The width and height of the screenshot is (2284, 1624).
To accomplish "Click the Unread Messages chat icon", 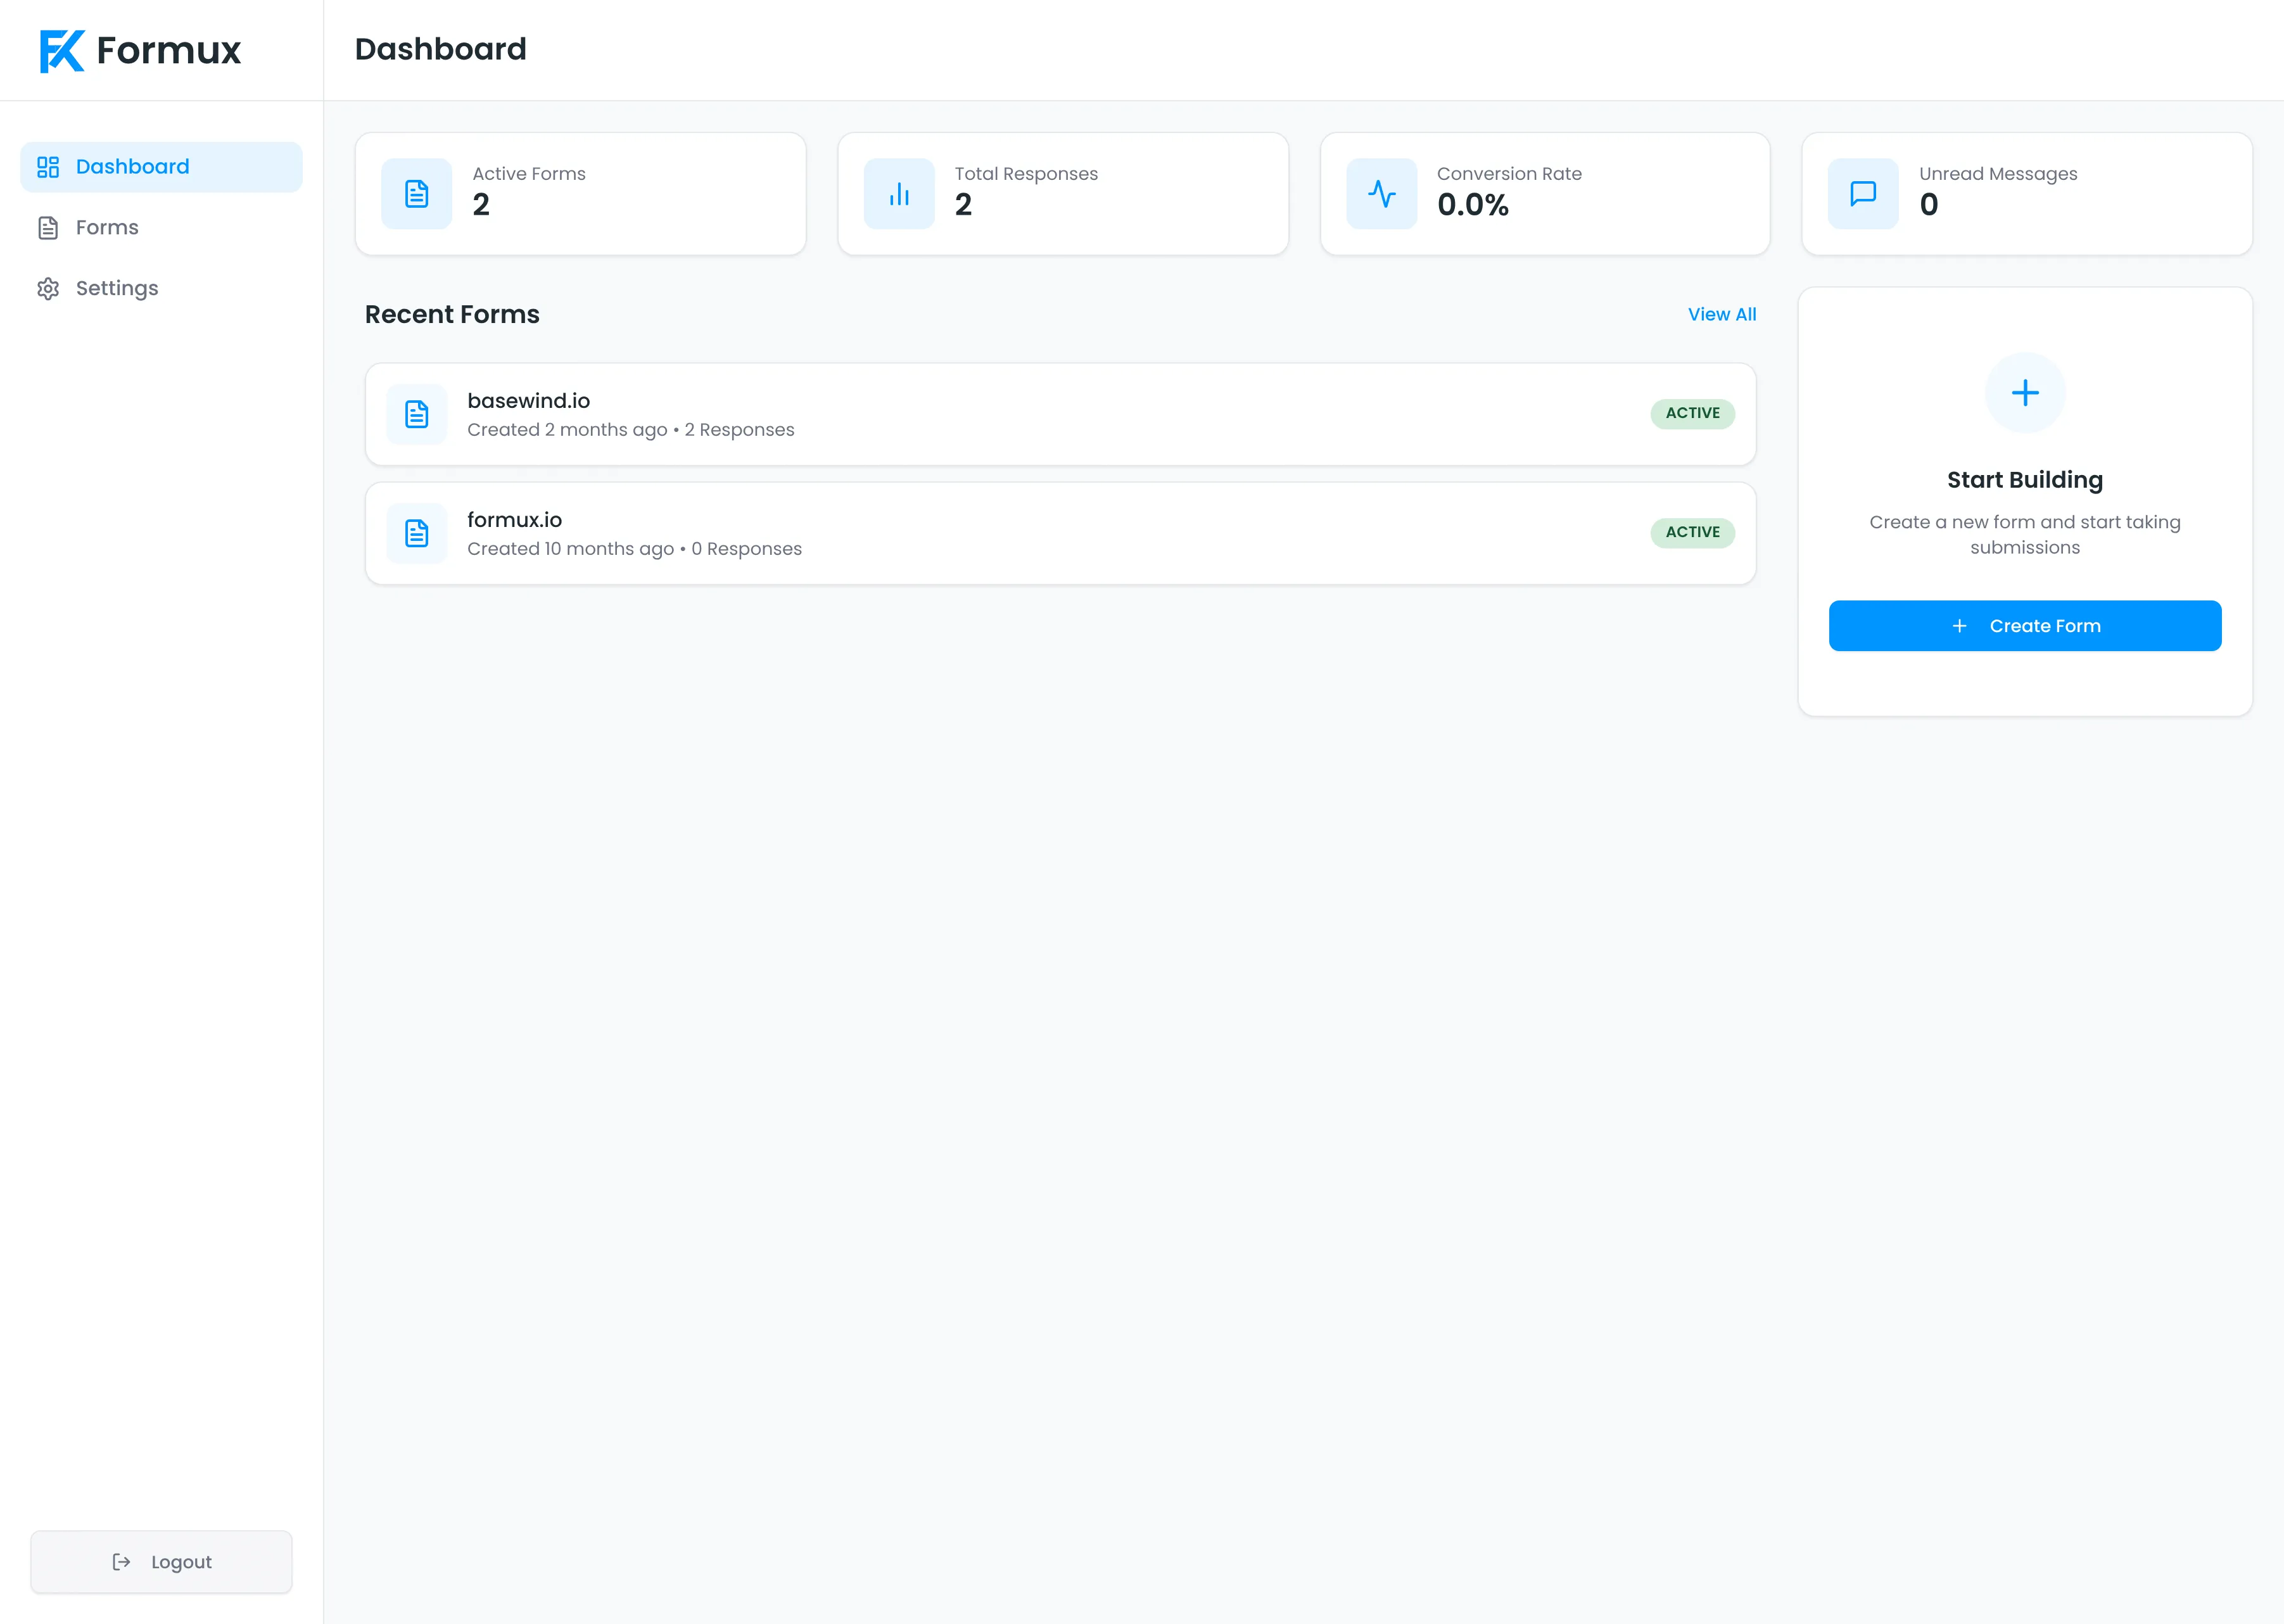I will tap(1863, 194).
